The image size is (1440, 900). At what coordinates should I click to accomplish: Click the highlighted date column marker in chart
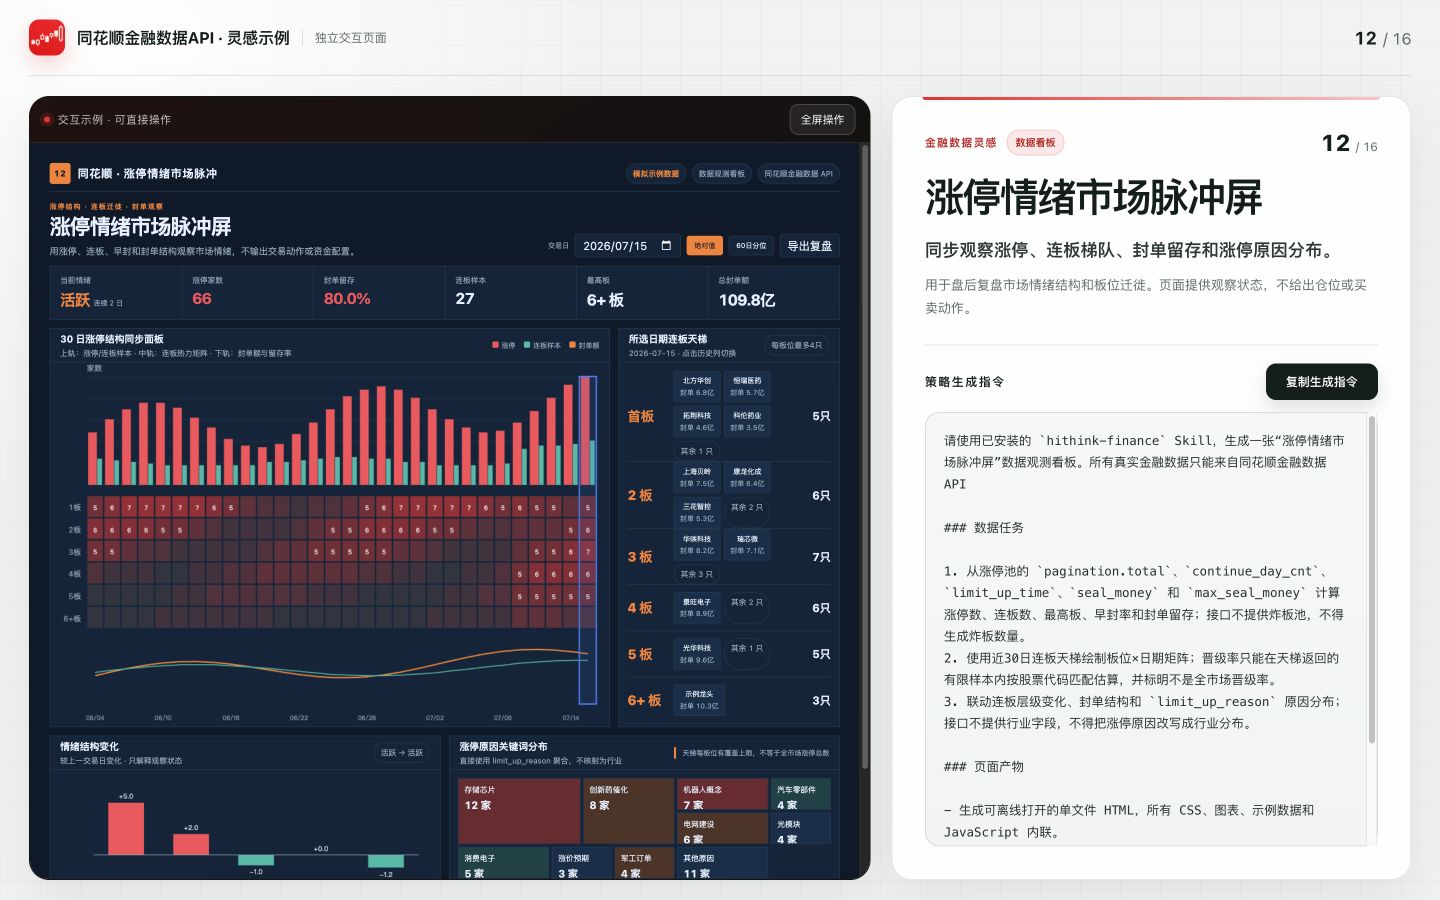(588, 540)
